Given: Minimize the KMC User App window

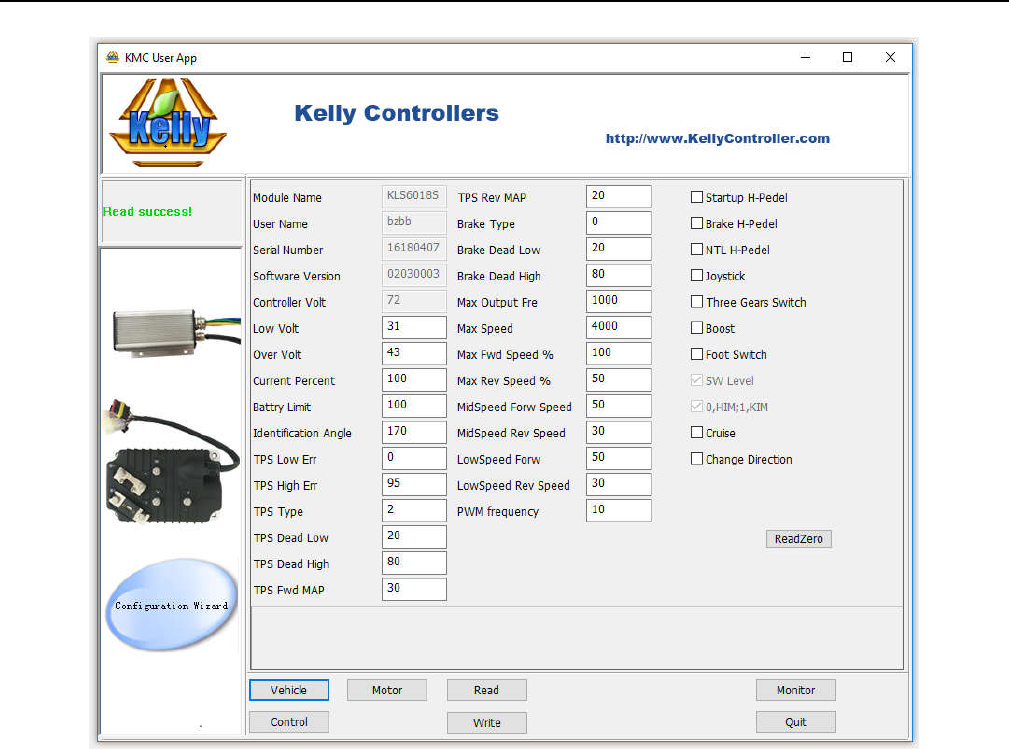Looking at the screenshot, I should [805, 57].
